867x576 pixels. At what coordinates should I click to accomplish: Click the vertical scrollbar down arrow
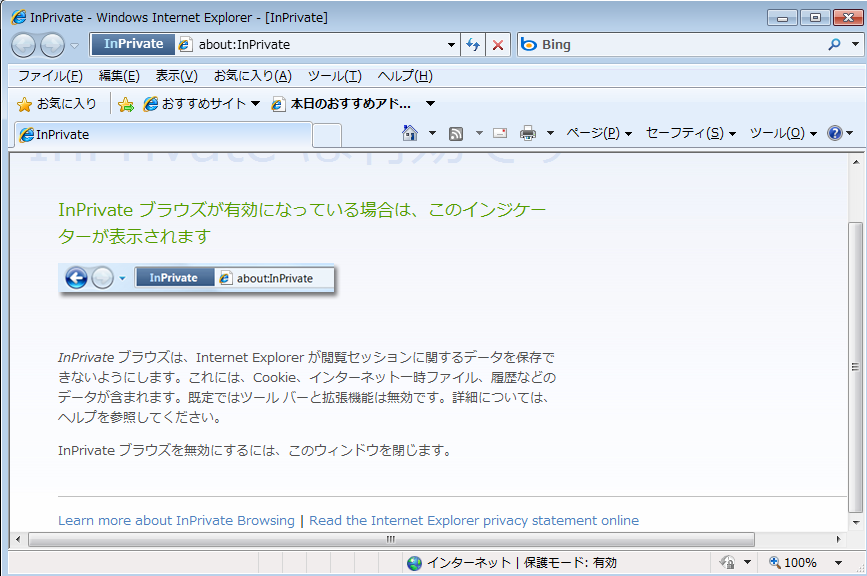point(855,522)
